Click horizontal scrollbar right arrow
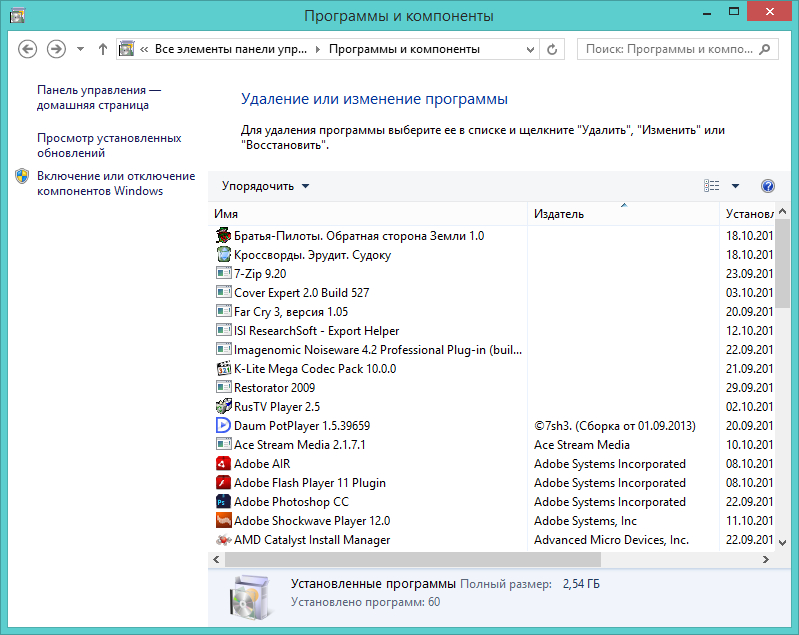The image size is (799, 635). coord(765,560)
